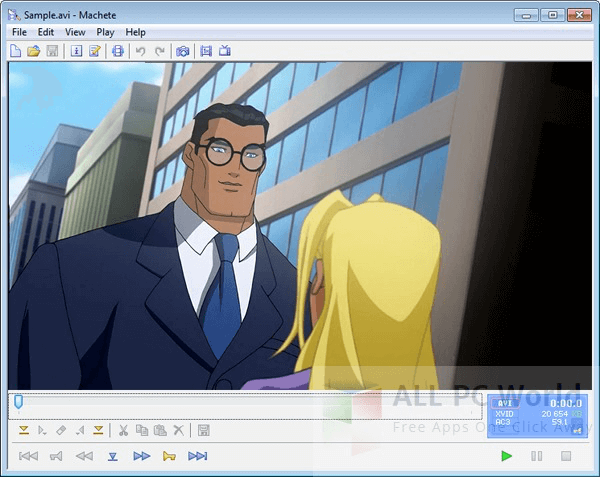Open the Edit menu
This screenshot has height=477, width=600.
pyautogui.click(x=46, y=32)
